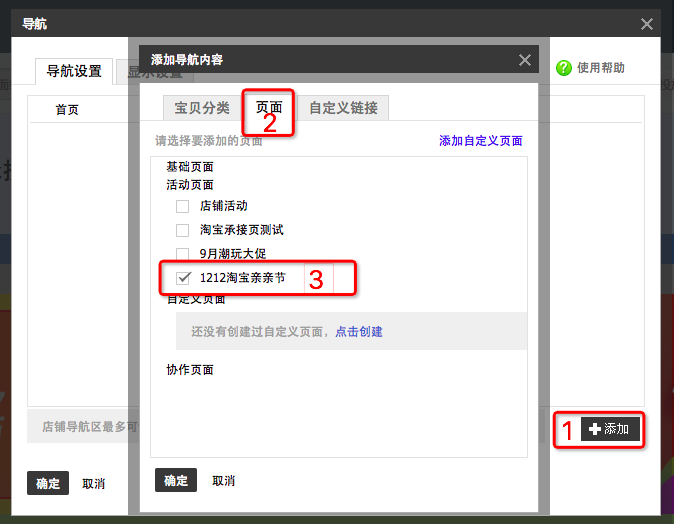Click the 1212淘宝亲亲节 label text
Screen dimensions: 674x524
point(242,278)
